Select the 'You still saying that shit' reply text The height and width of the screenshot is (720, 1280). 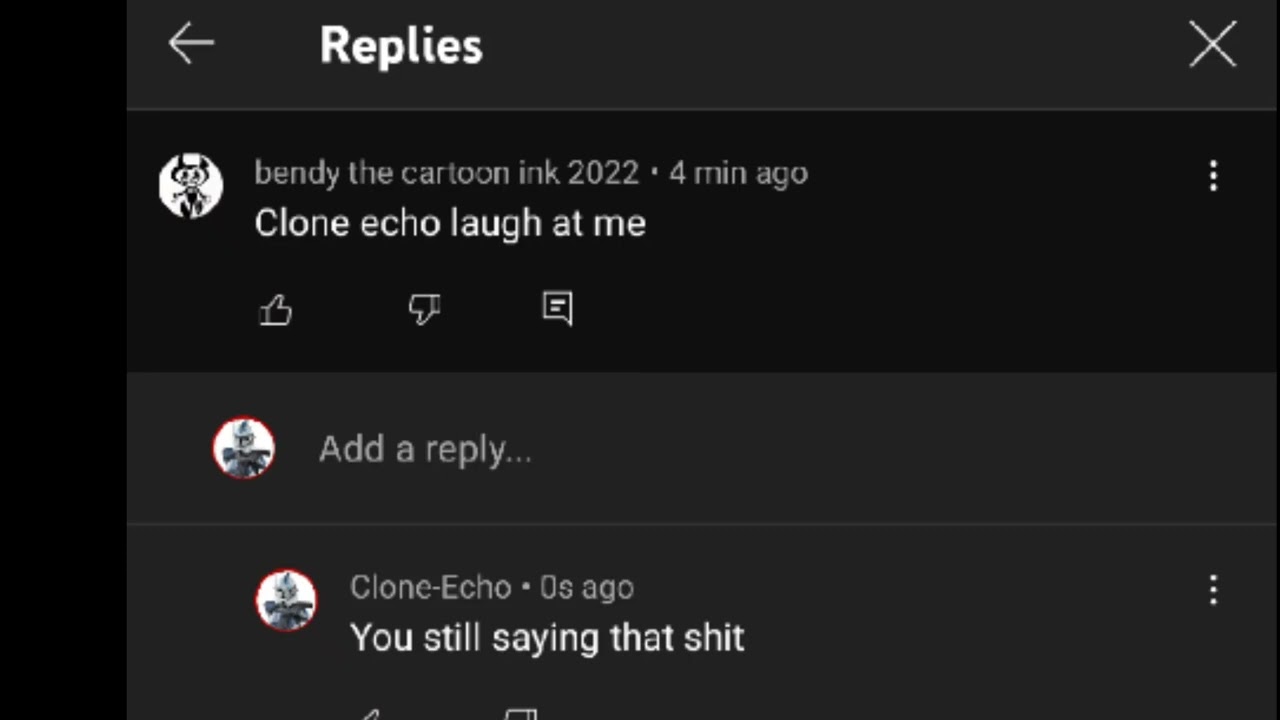pyautogui.click(x=547, y=638)
